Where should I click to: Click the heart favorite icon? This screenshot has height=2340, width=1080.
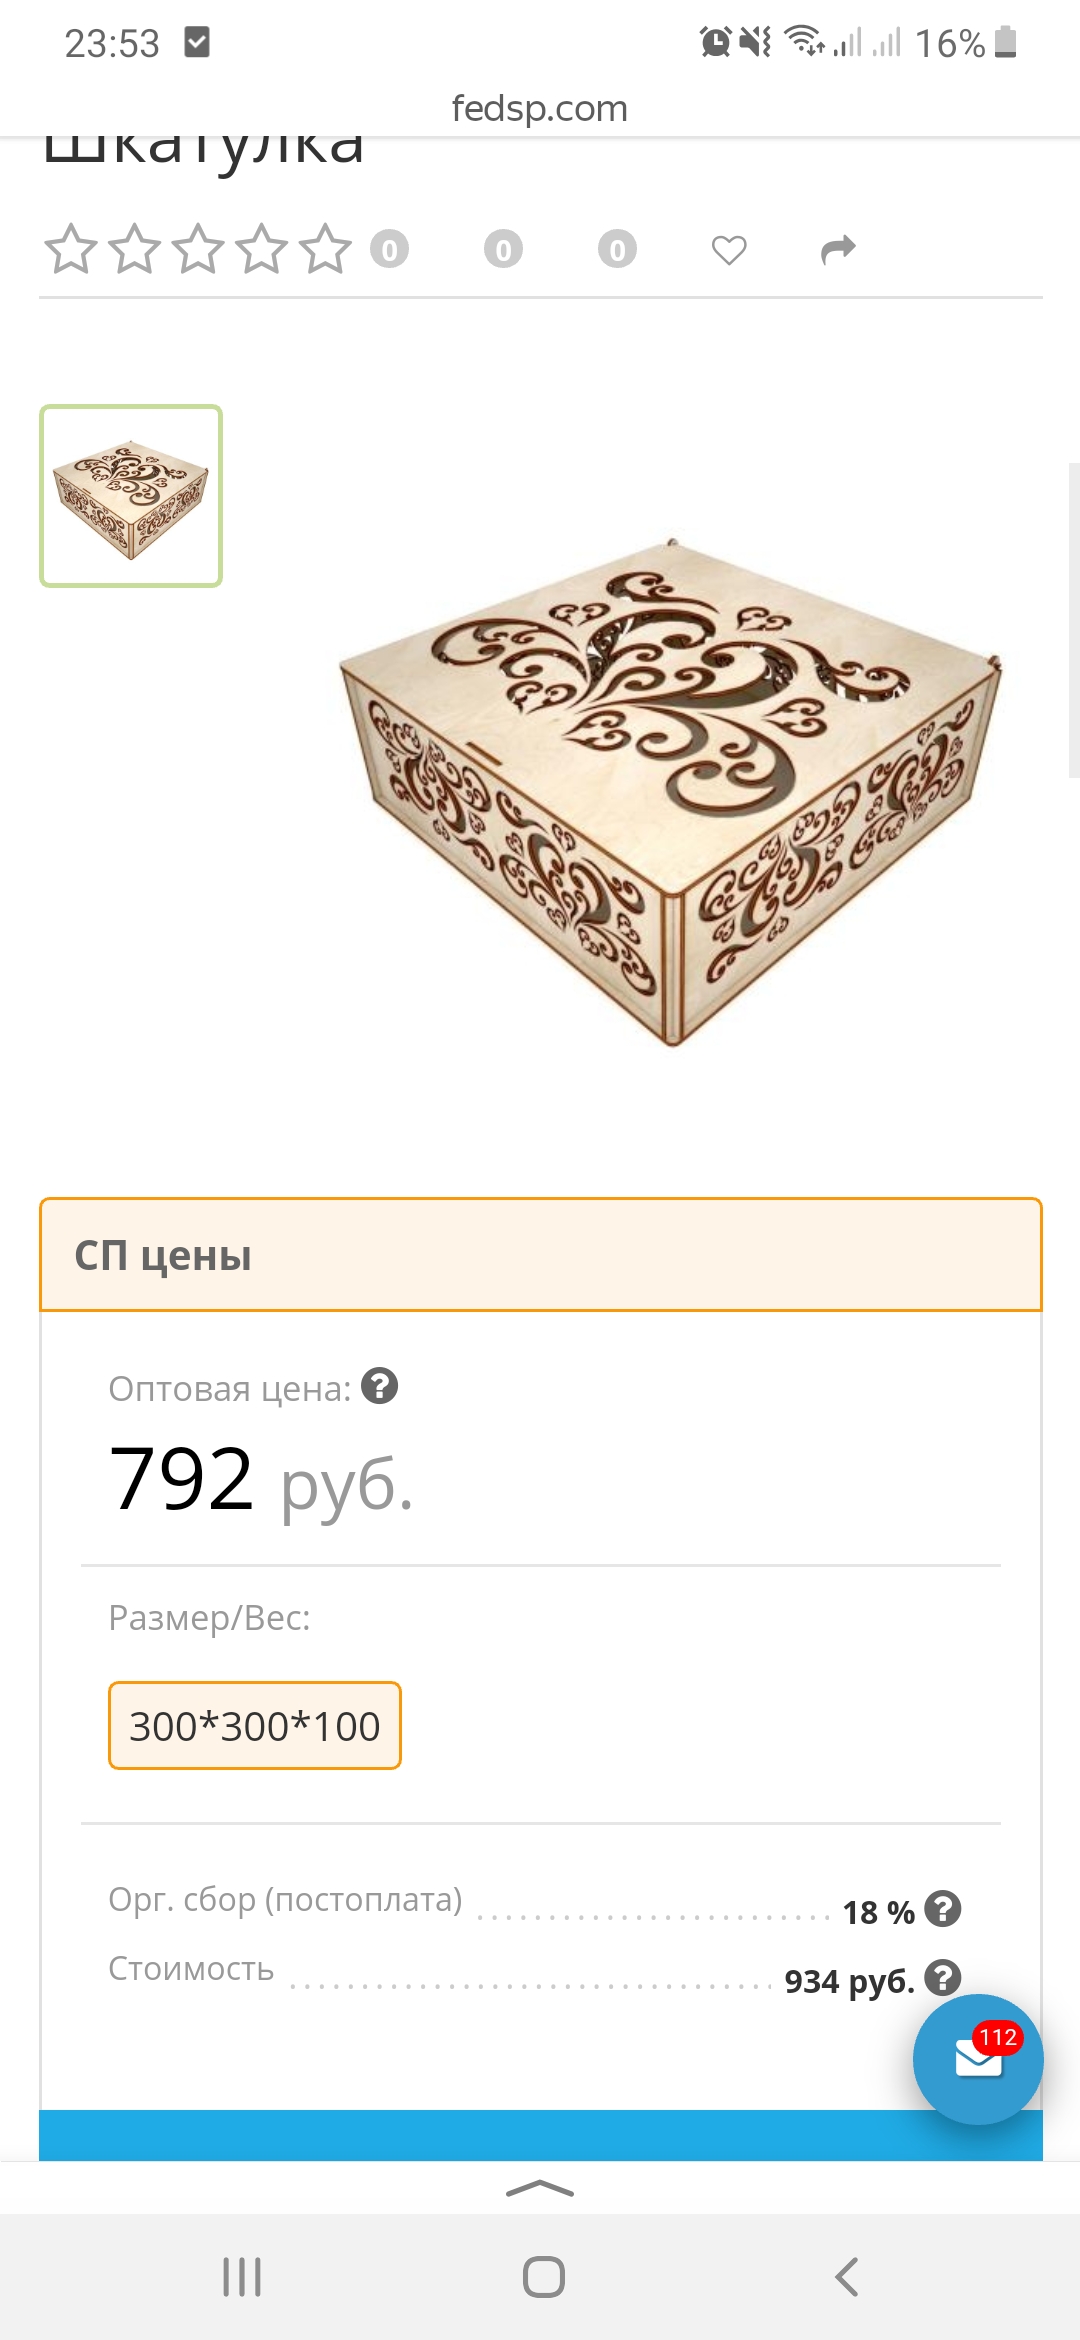(729, 250)
